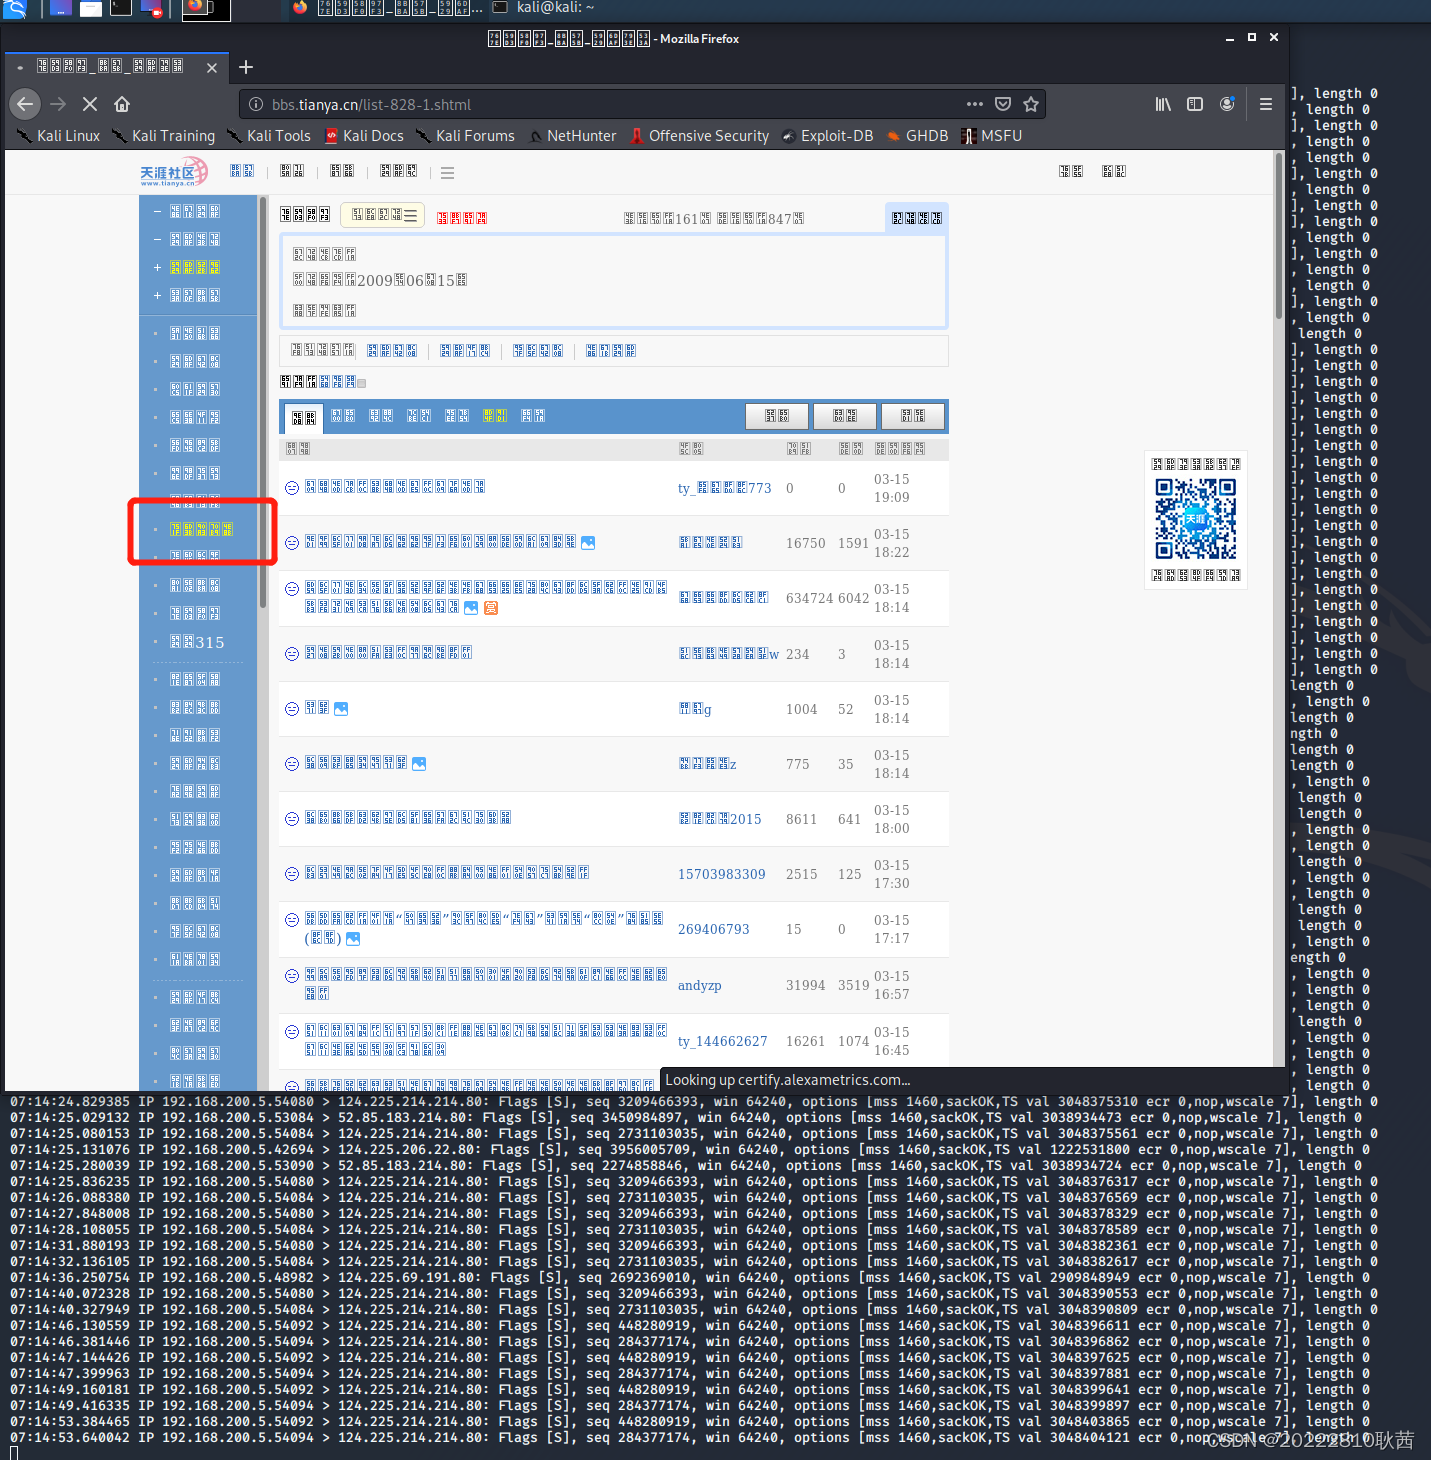Viewport: 1431px width, 1460px height.
Task: Open the Kali Forums bookmark
Action: [x=465, y=136]
